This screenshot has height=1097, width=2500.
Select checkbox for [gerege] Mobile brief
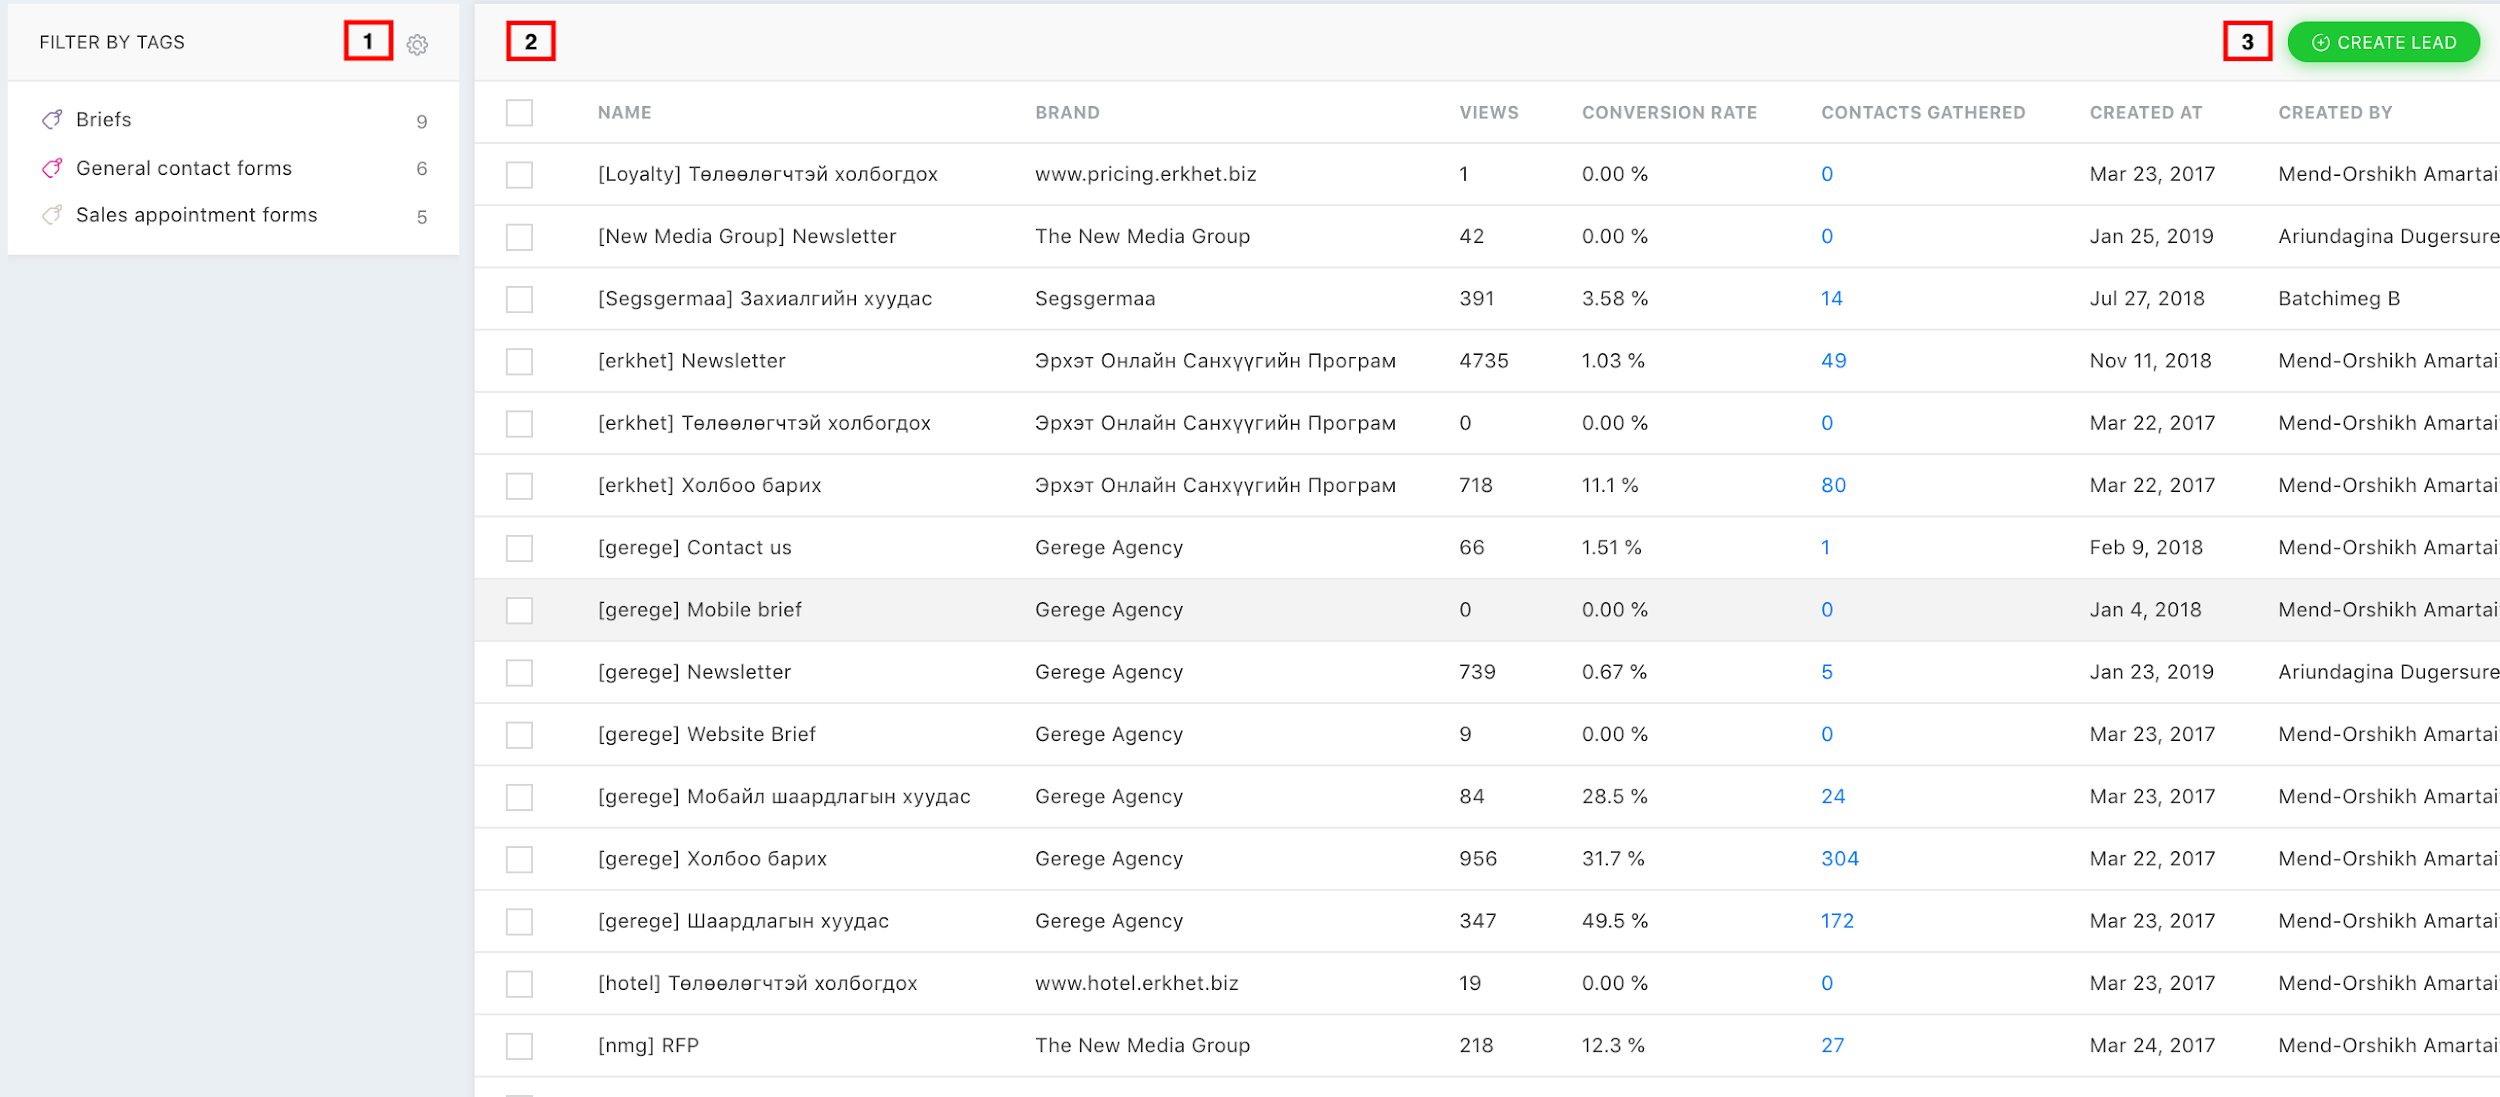pyautogui.click(x=519, y=610)
